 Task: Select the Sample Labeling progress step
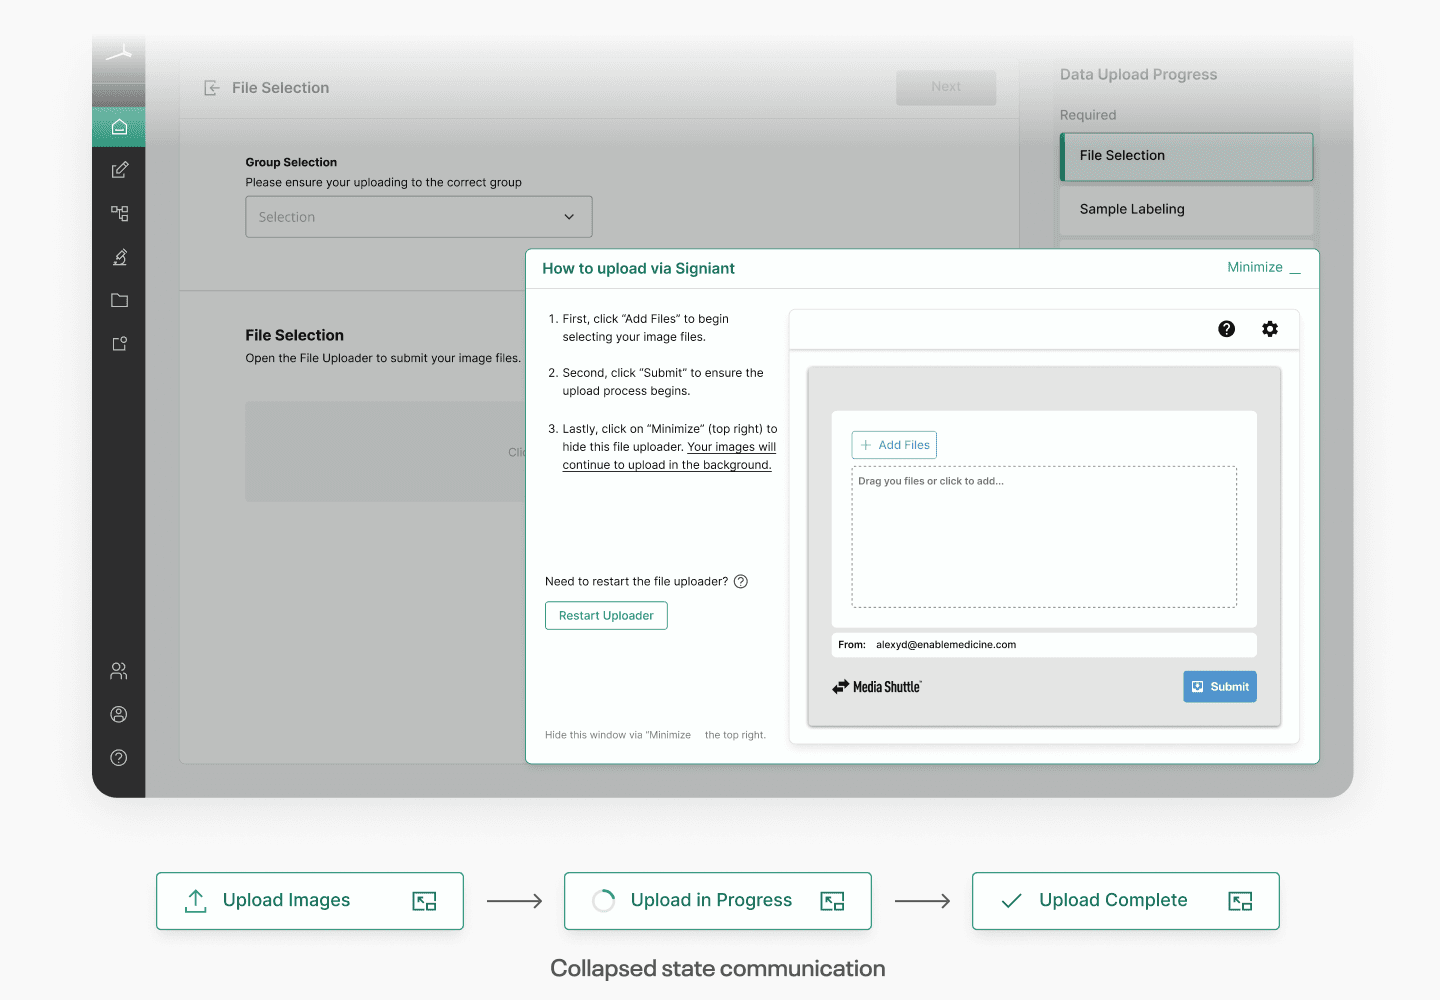(1186, 210)
